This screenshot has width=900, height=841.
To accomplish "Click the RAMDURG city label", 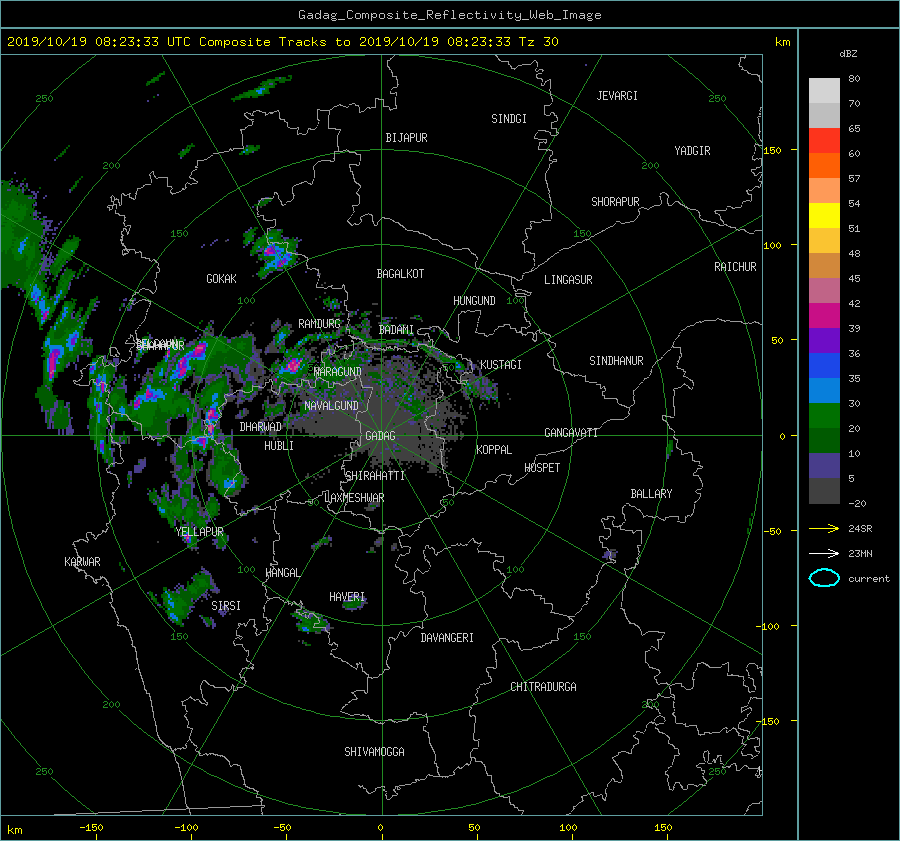I will tap(319, 324).
